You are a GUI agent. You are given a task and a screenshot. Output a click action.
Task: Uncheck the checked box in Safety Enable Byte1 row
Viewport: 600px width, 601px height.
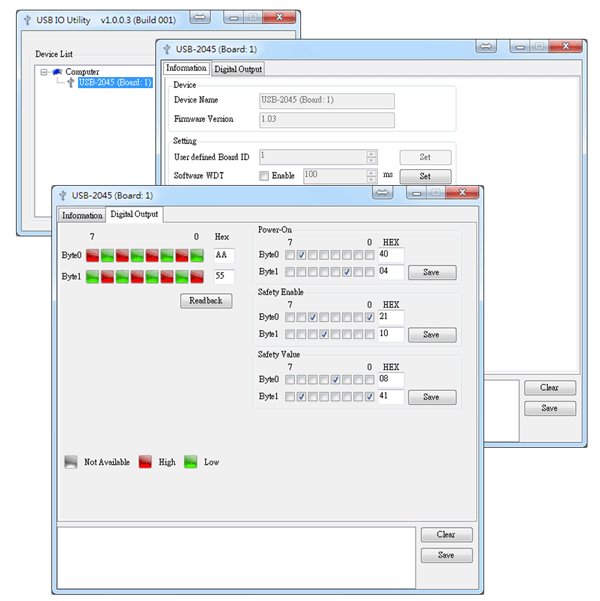pos(324,335)
